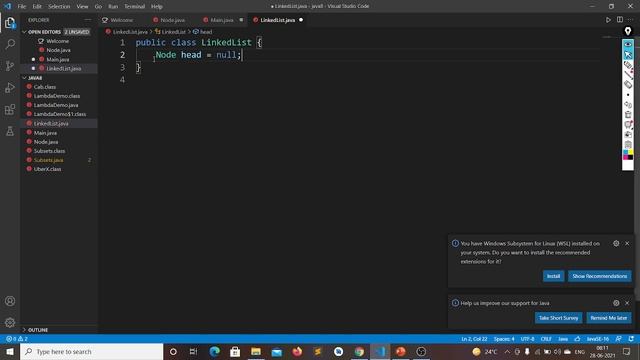This screenshot has height=360, width=640.
Task: Open the Search view in activity bar
Action: pyautogui.click(x=10, y=44)
